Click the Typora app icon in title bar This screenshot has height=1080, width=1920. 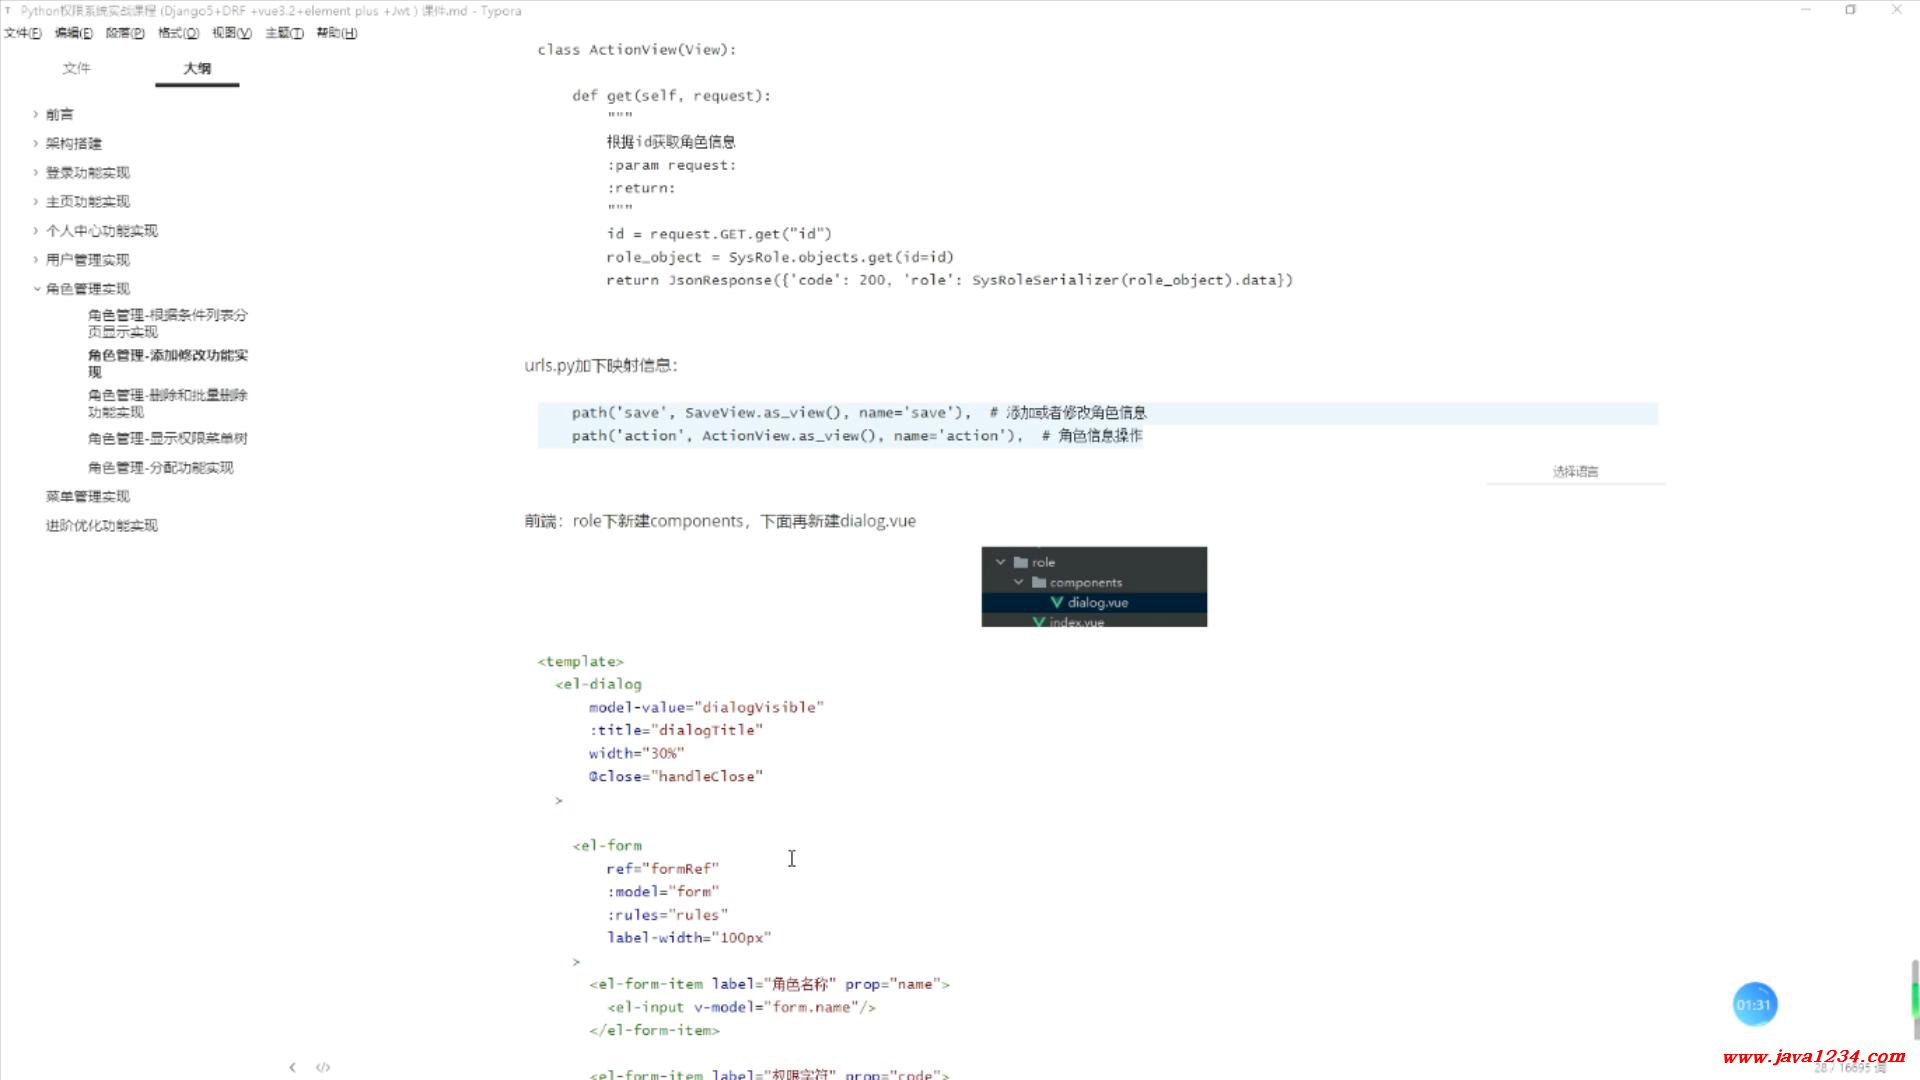[x=8, y=11]
